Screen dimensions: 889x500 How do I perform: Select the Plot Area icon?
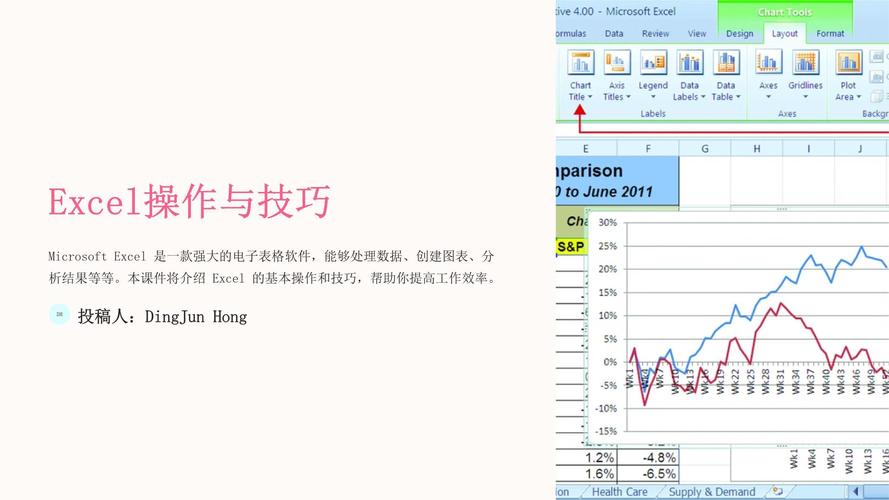click(848, 63)
